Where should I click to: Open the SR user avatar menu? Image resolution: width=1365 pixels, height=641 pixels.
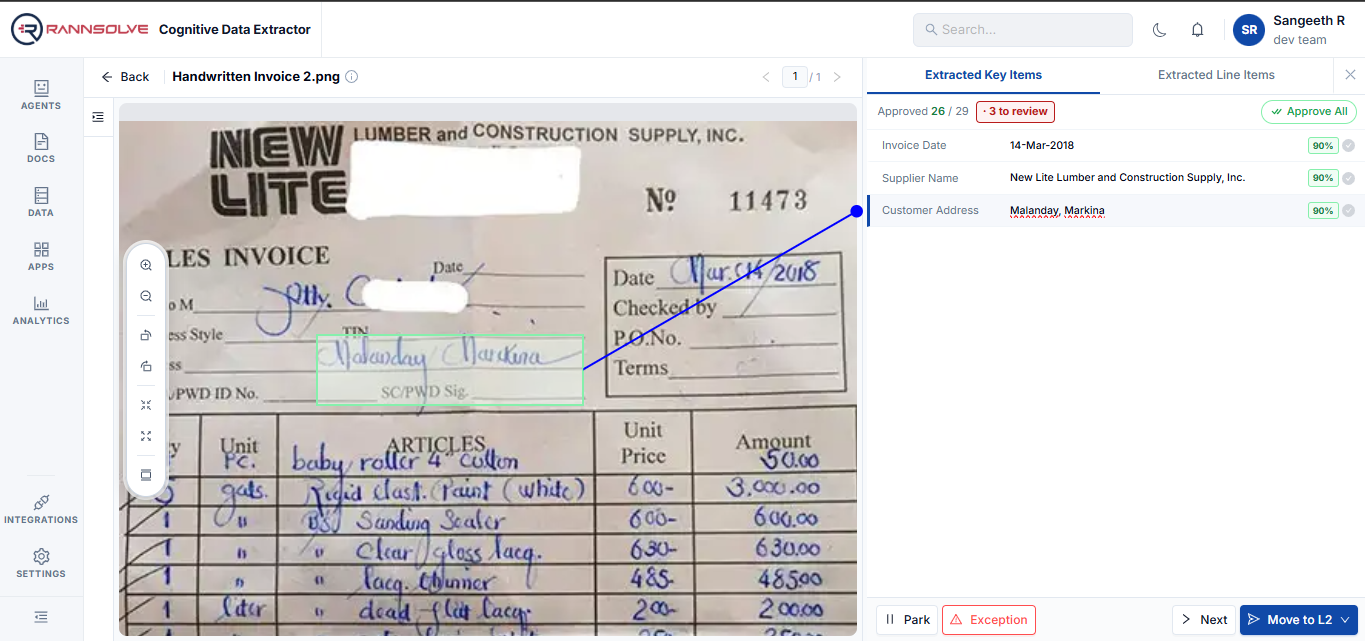[x=1249, y=30]
